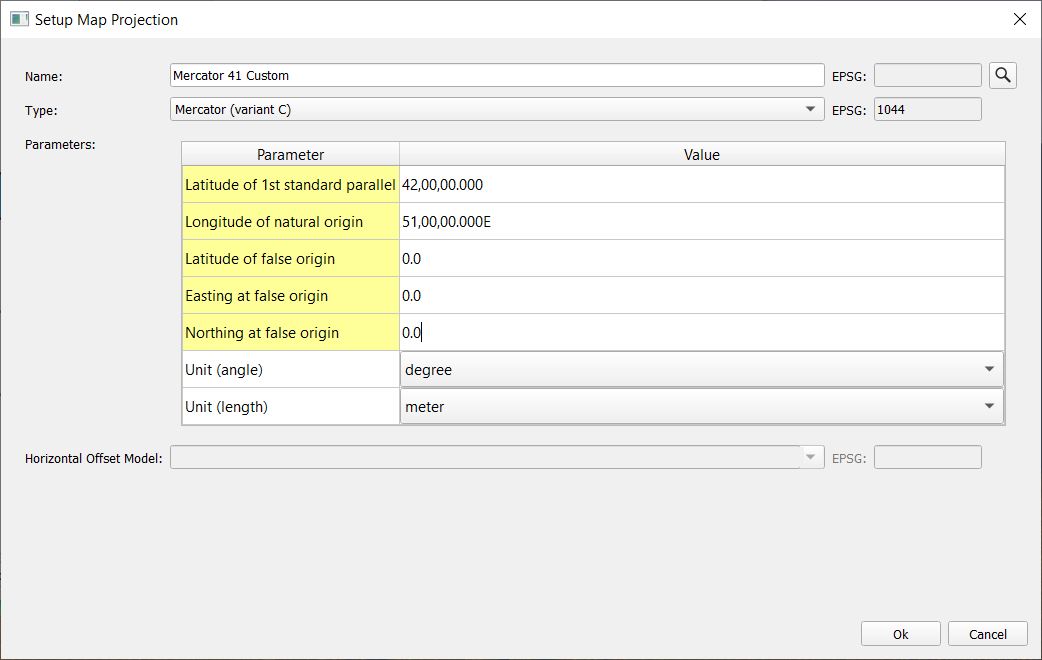Select the Easting at false origin label cell
This screenshot has width=1042, height=660.
290,295
